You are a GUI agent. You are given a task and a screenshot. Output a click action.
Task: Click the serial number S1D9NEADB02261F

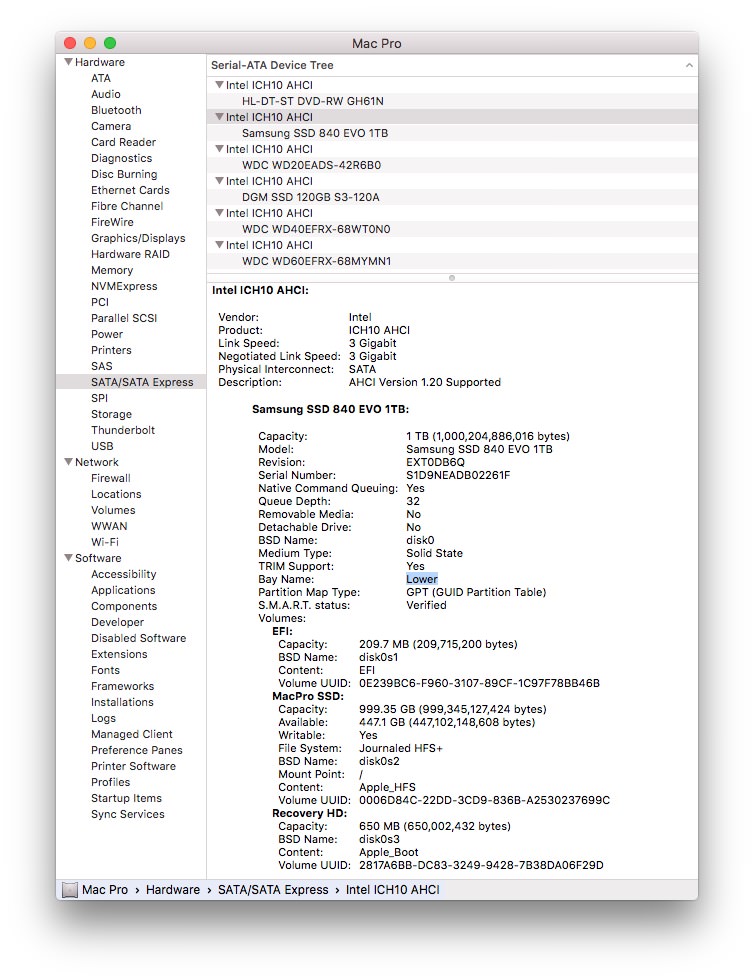click(x=458, y=475)
